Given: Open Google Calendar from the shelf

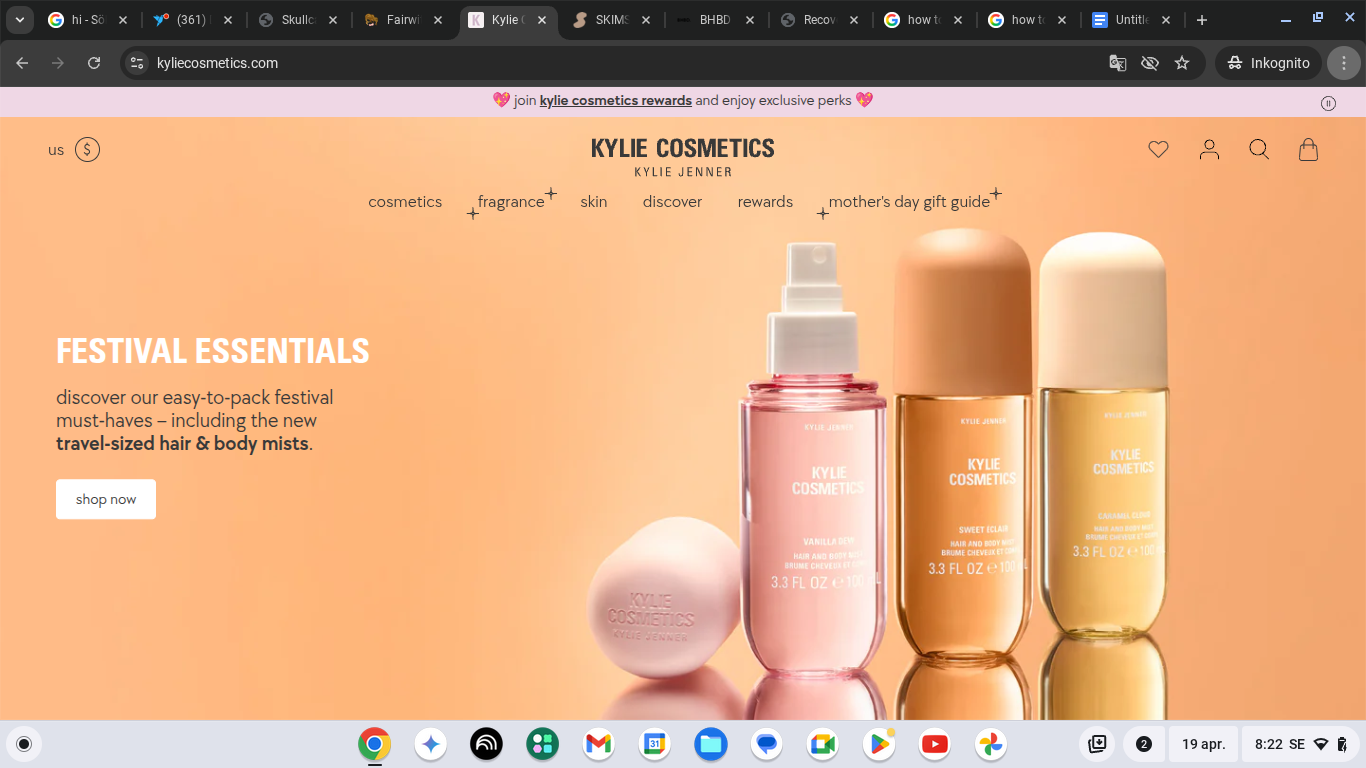Looking at the screenshot, I should click(655, 744).
